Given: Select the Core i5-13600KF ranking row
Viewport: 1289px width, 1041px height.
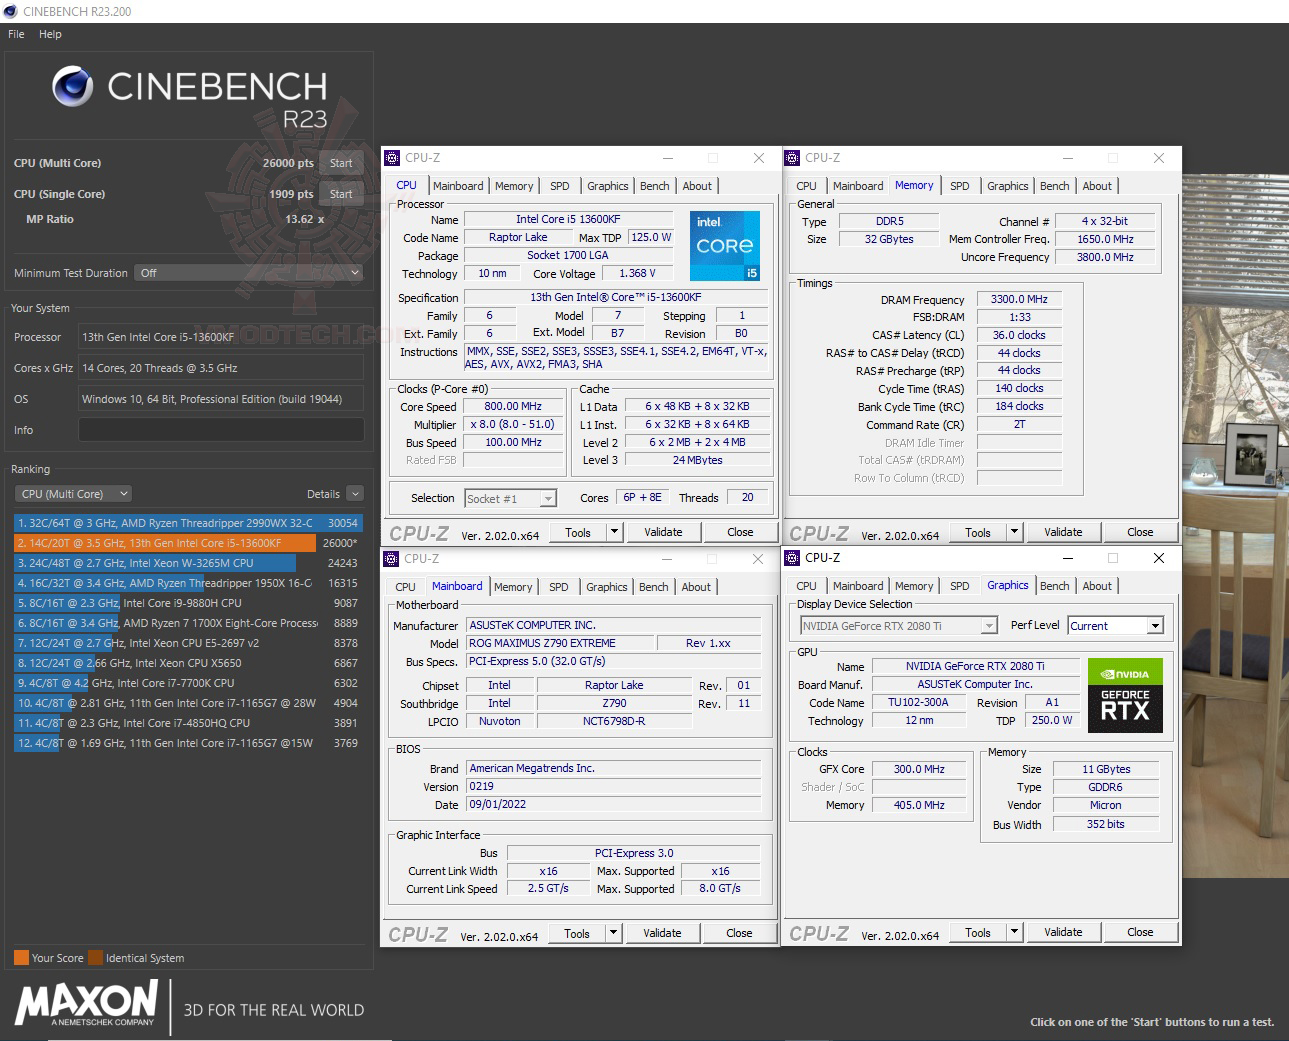Looking at the screenshot, I should 188,543.
